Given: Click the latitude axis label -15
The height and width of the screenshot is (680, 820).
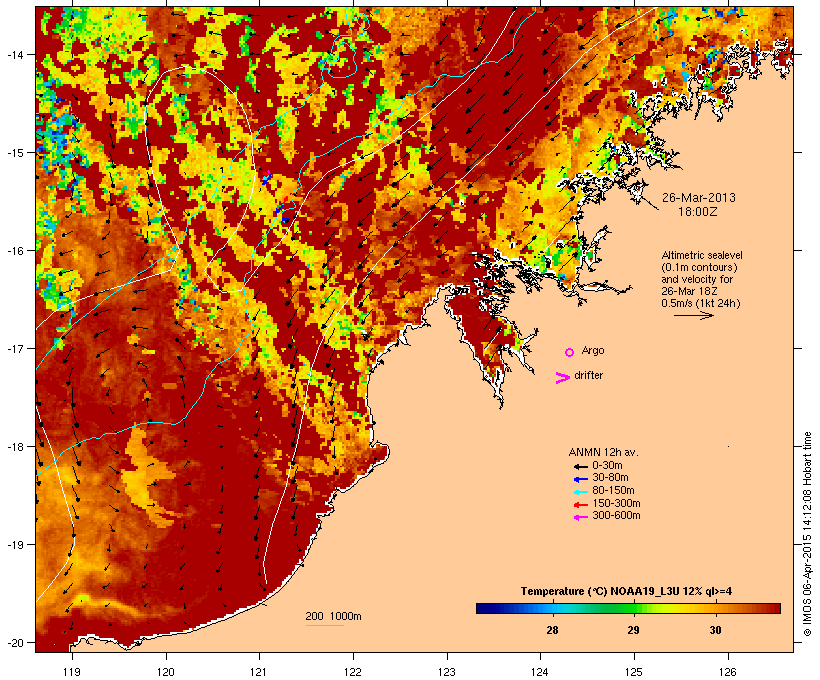Looking at the screenshot, I should [14, 153].
